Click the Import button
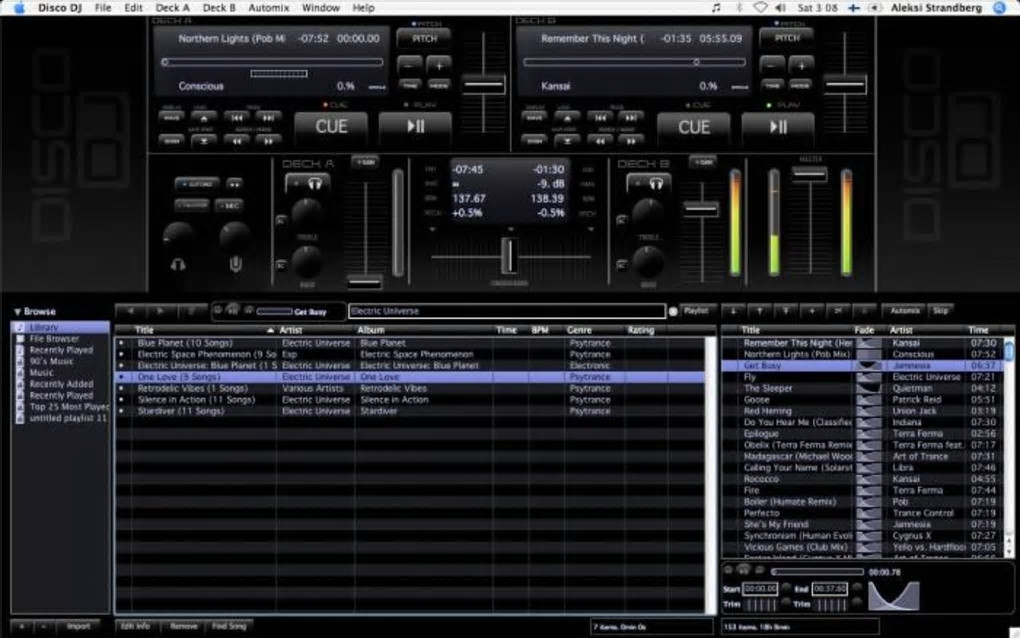Image resolution: width=1020 pixels, height=638 pixels. point(78,626)
